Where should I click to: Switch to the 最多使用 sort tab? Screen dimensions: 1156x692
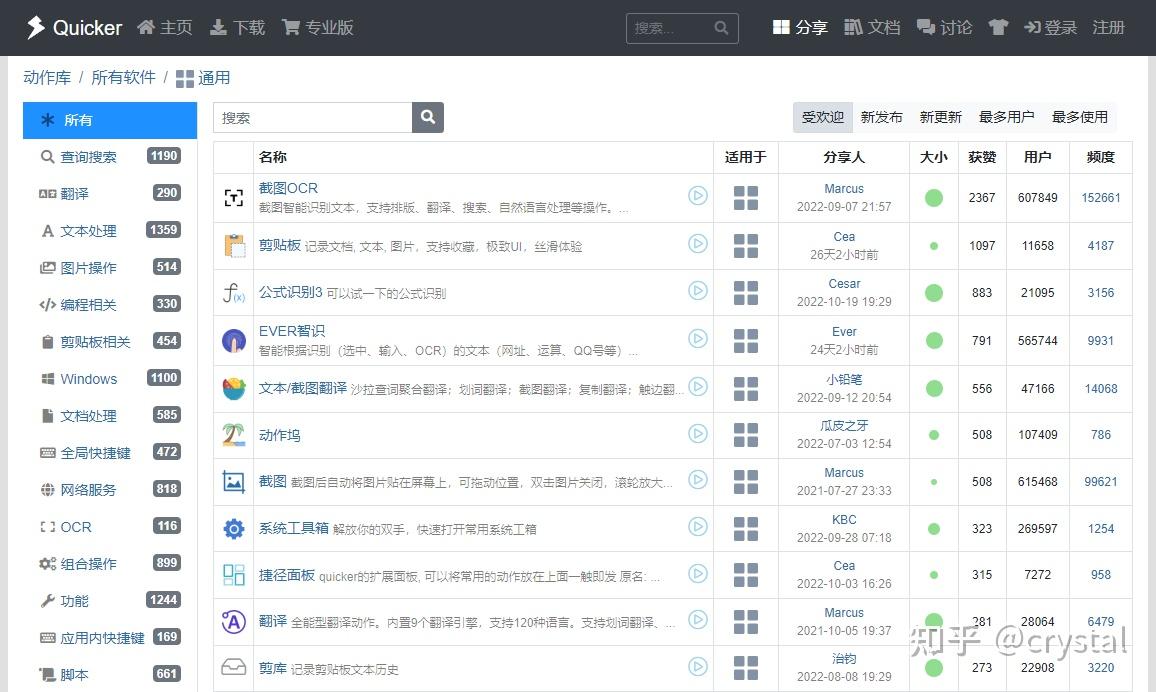[x=1080, y=117]
